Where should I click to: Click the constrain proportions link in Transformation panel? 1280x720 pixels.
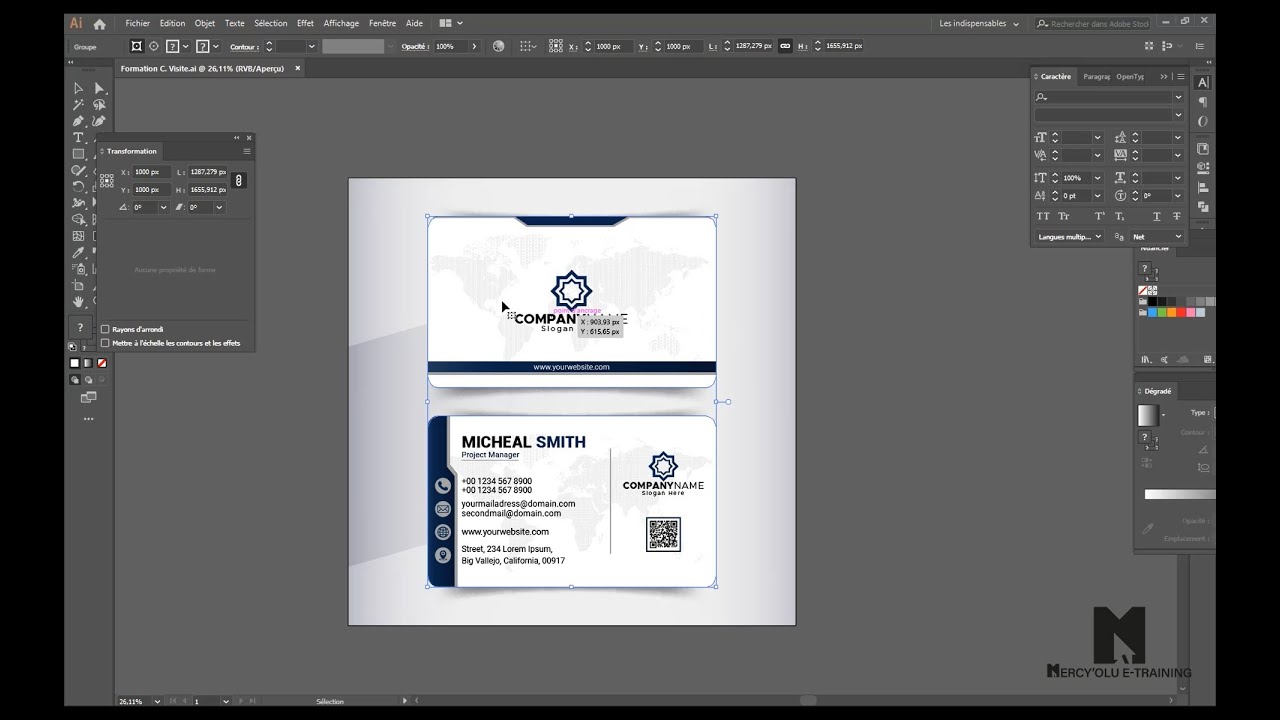[238, 180]
